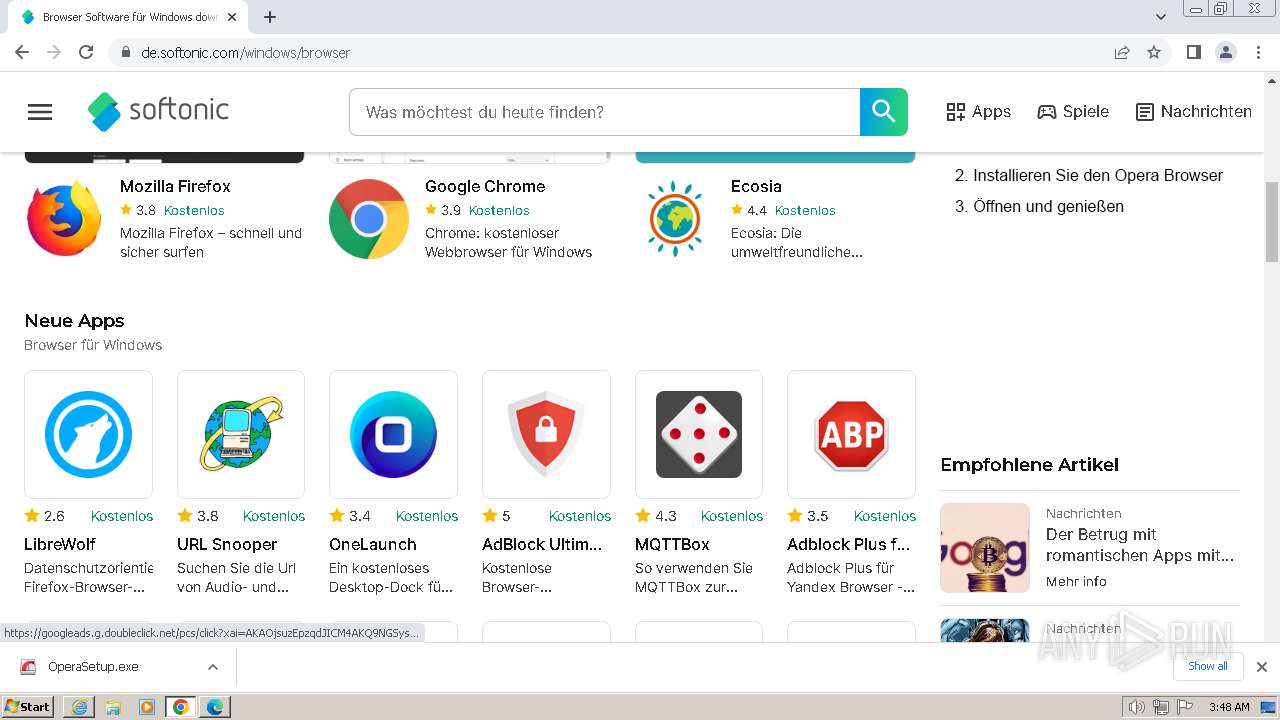Open the Mozilla Firefox app icon
This screenshot has width=1280, height=720.
pyautogui.click(x=64, y=218)
